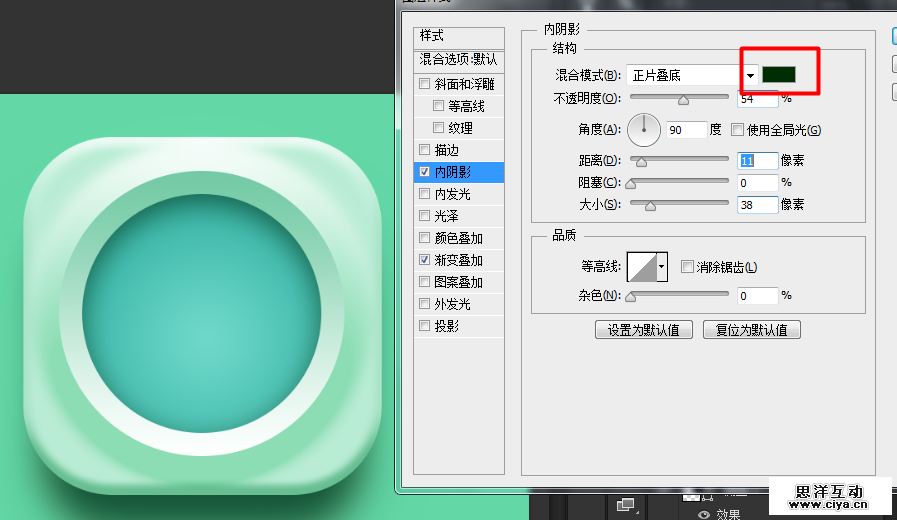The height and width of the screenshot is (520, 897).
Task: Adjust the 大小 size slider
Action: pyautogui.click(x=650, y=205)
